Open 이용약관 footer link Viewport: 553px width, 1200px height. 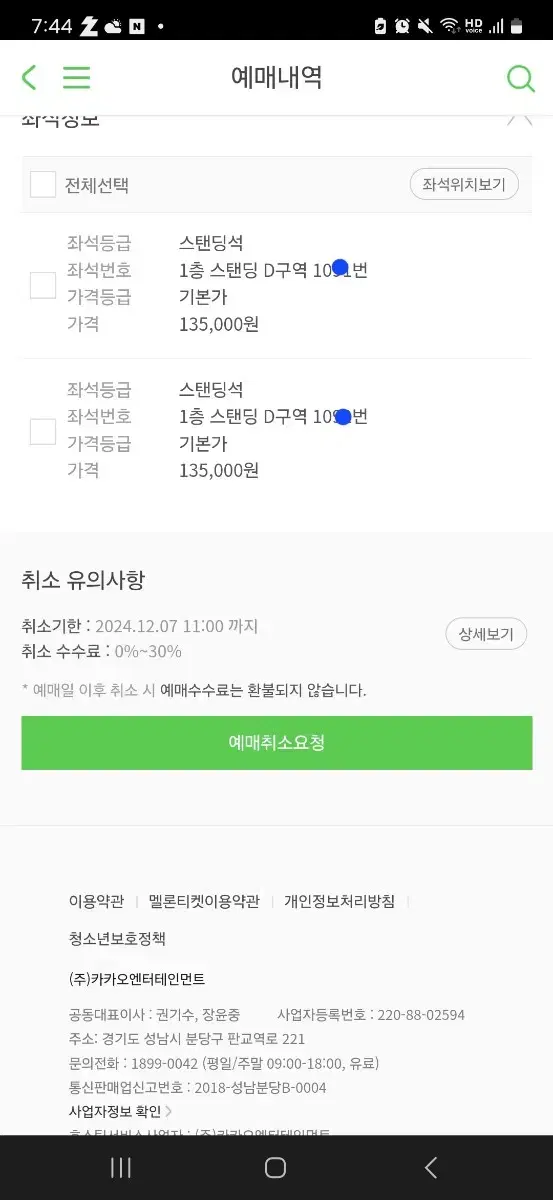[x=96, y=901]
